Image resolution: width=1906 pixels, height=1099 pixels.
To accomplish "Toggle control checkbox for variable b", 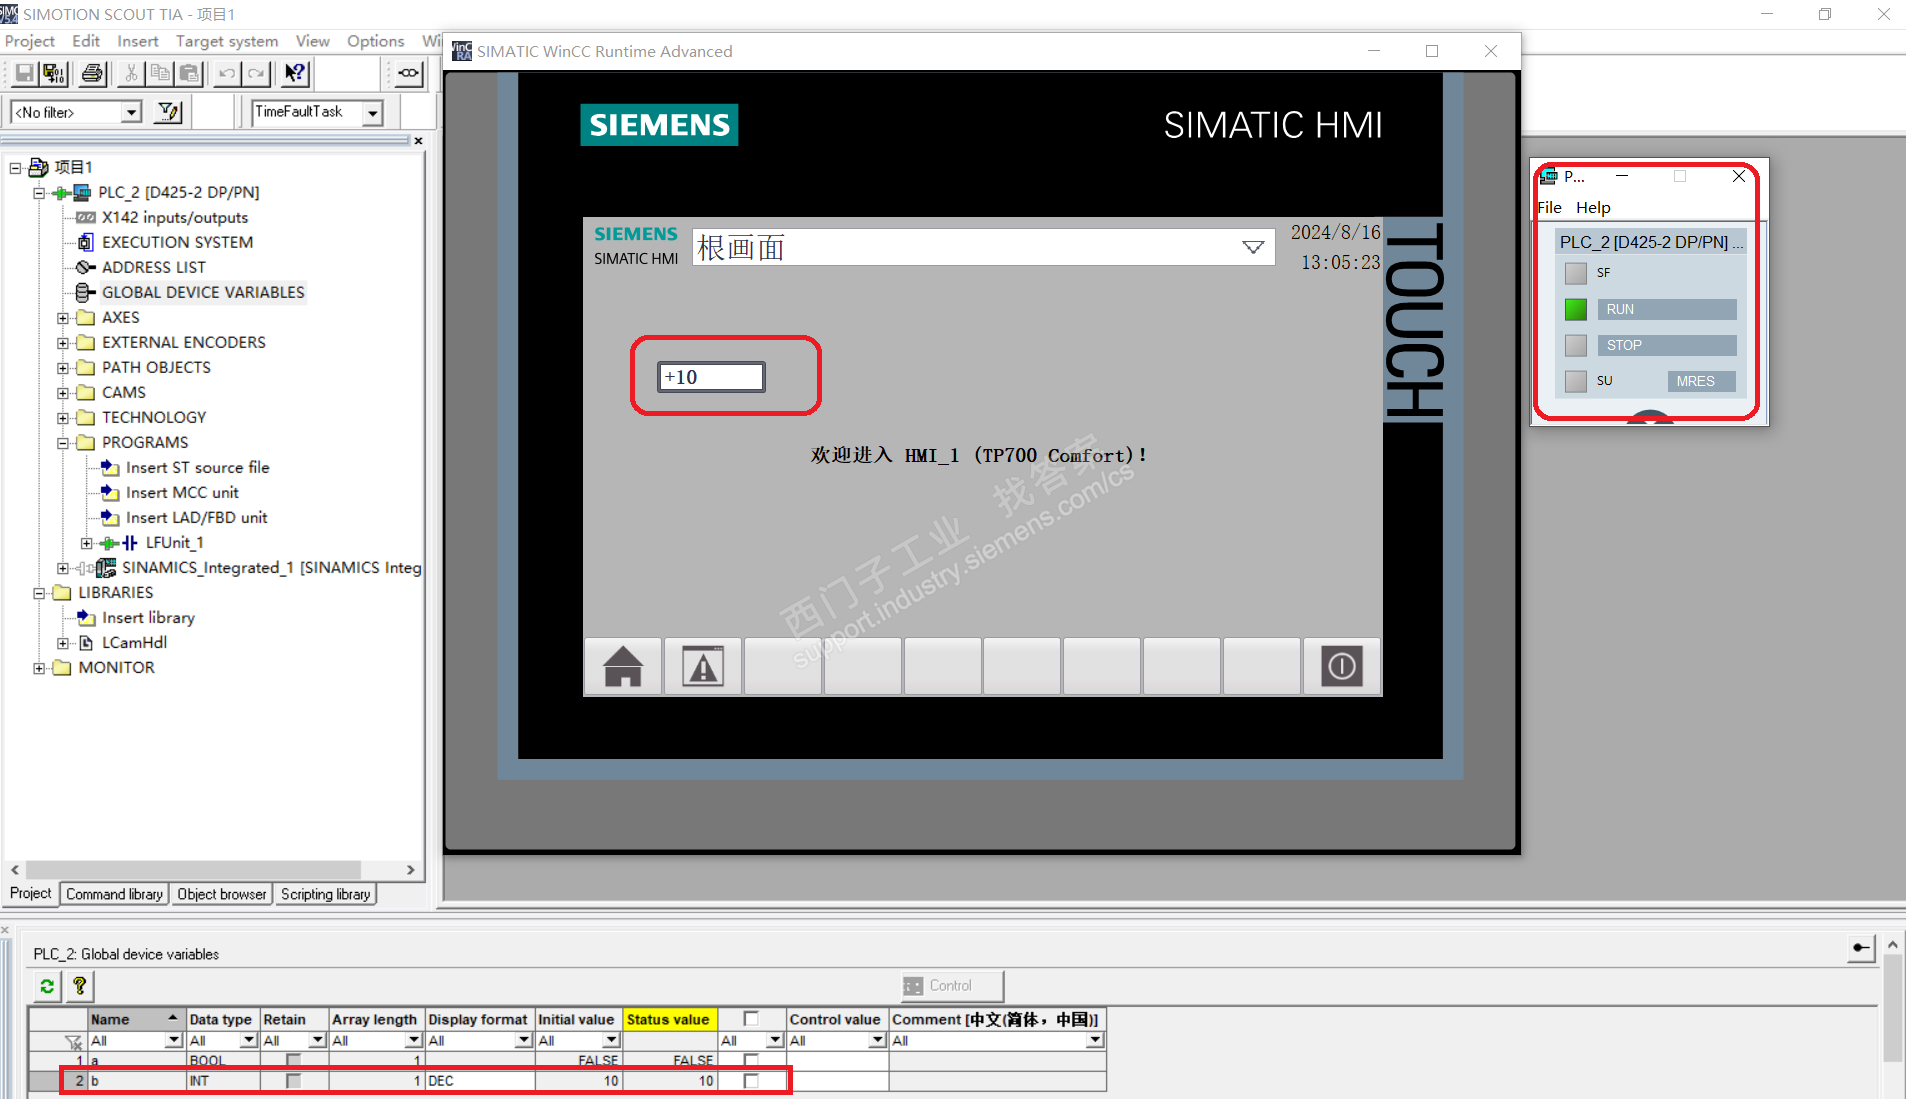I will 751,1081.
